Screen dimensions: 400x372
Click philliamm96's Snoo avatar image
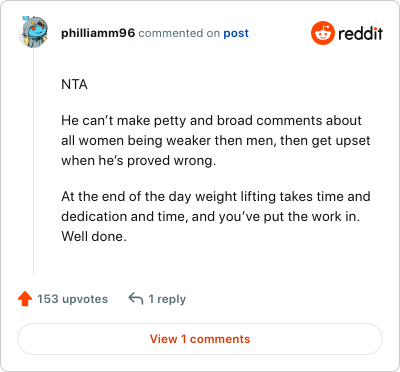[33, 32]
